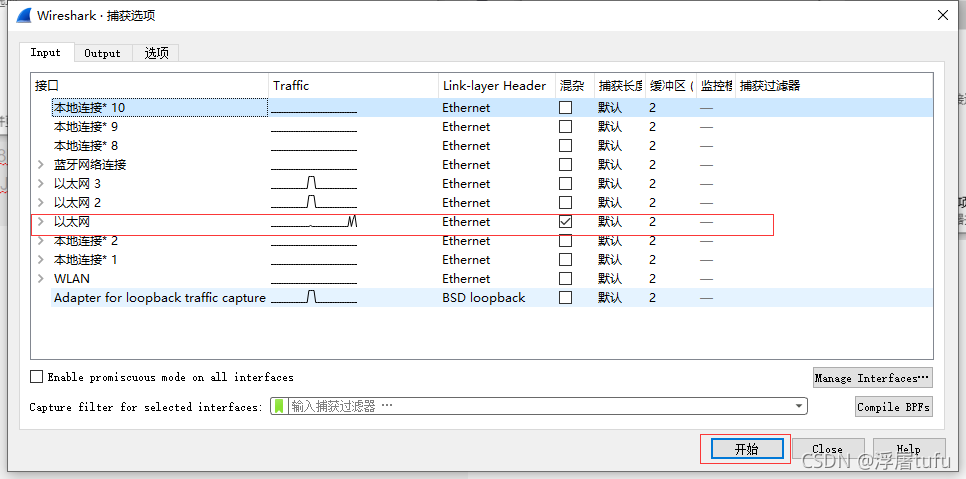Open Manage Interfaces dialog
Screen dimensions: 966x479
coord(872,378)
